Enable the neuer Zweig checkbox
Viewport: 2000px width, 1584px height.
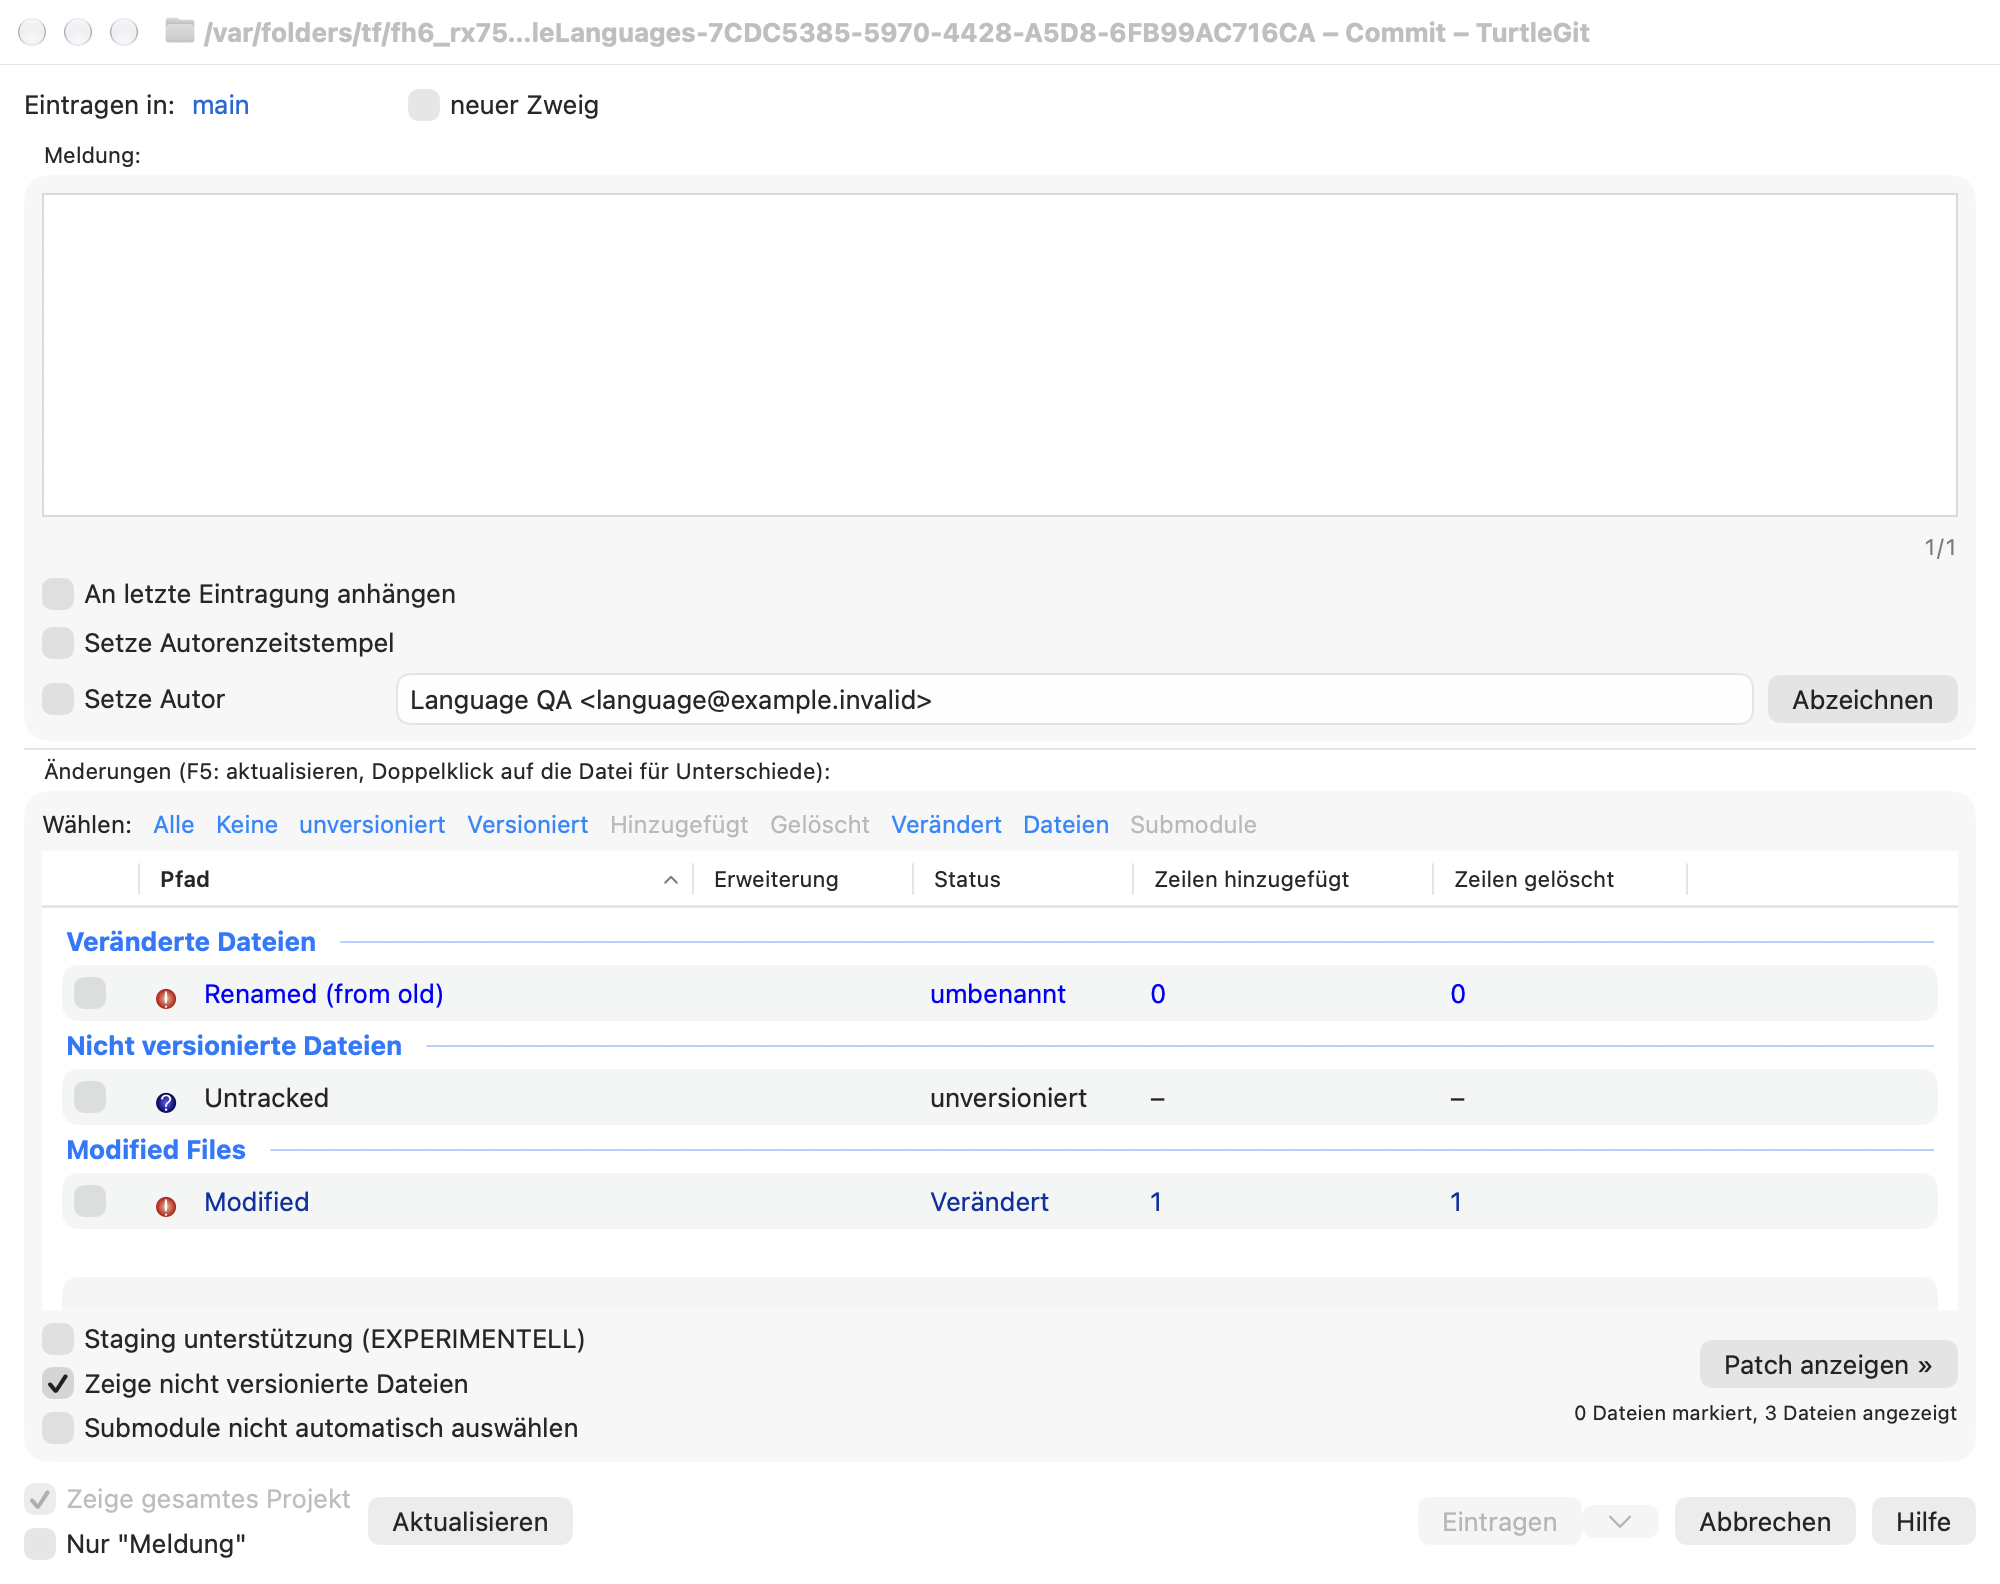coord(424,105)
